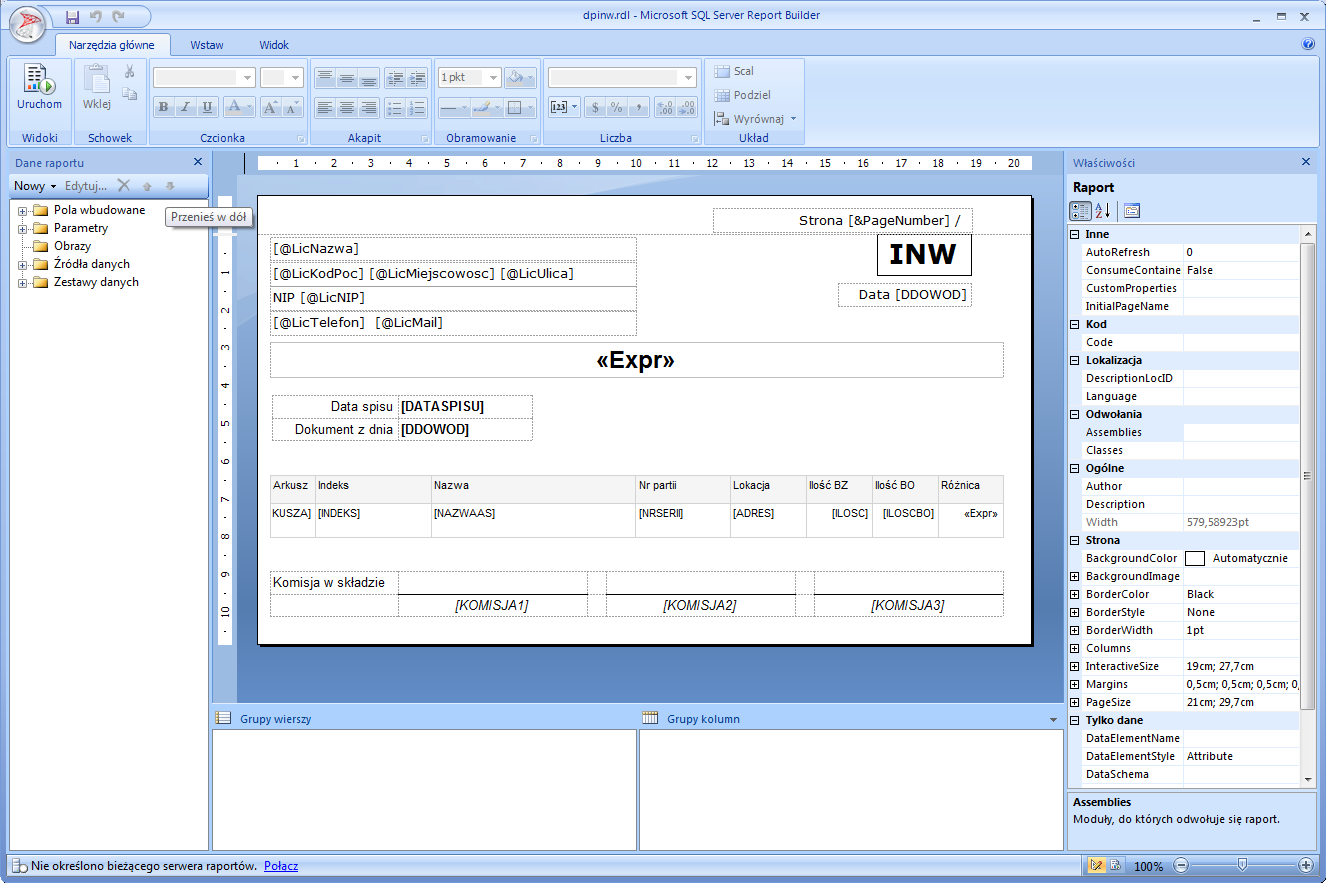This screenshot has width=1326, height=883.
Task: Open Wyrównaj dropdown in Układ group
Action: (756, 118)
